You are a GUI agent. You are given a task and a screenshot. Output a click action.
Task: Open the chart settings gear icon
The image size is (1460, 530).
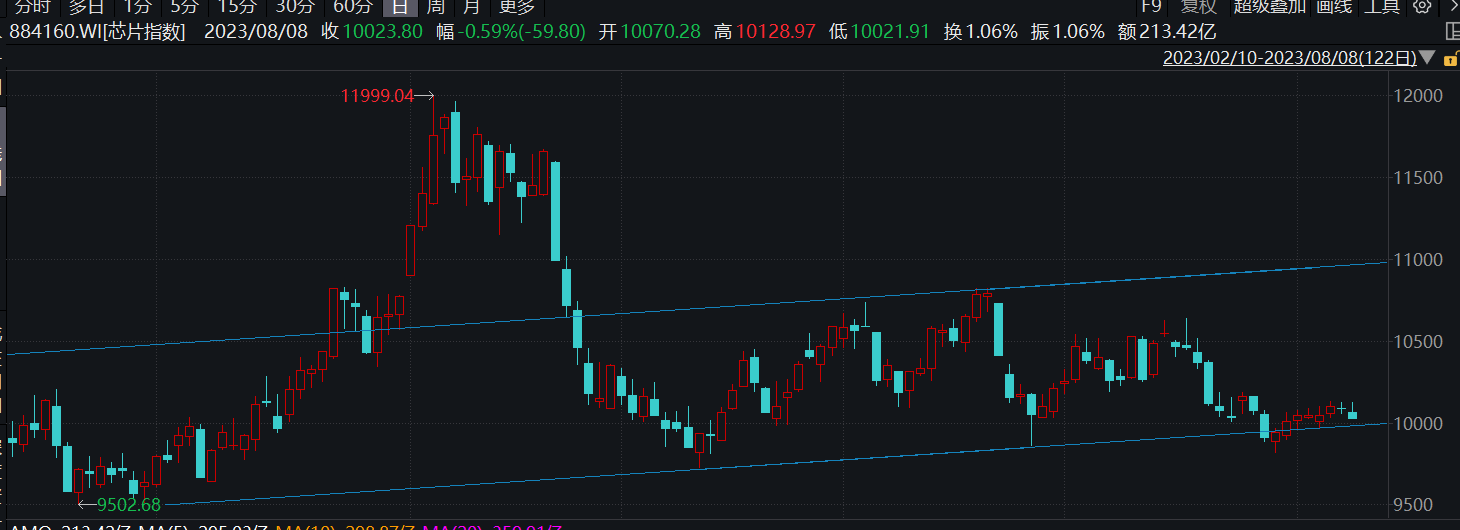(x=1421, y=6)
